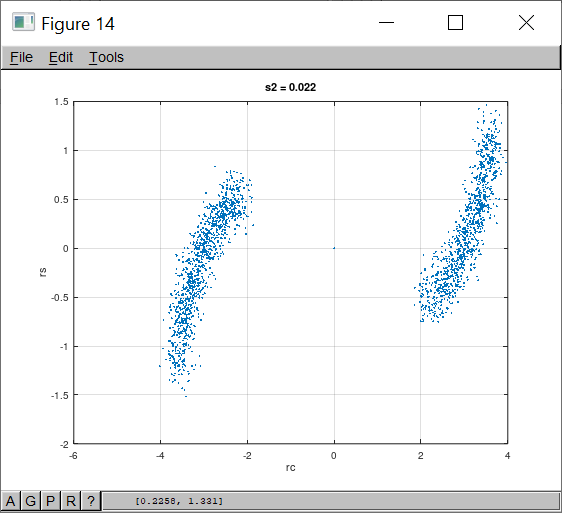Maximize the Figure 14 window

(455, 23)
